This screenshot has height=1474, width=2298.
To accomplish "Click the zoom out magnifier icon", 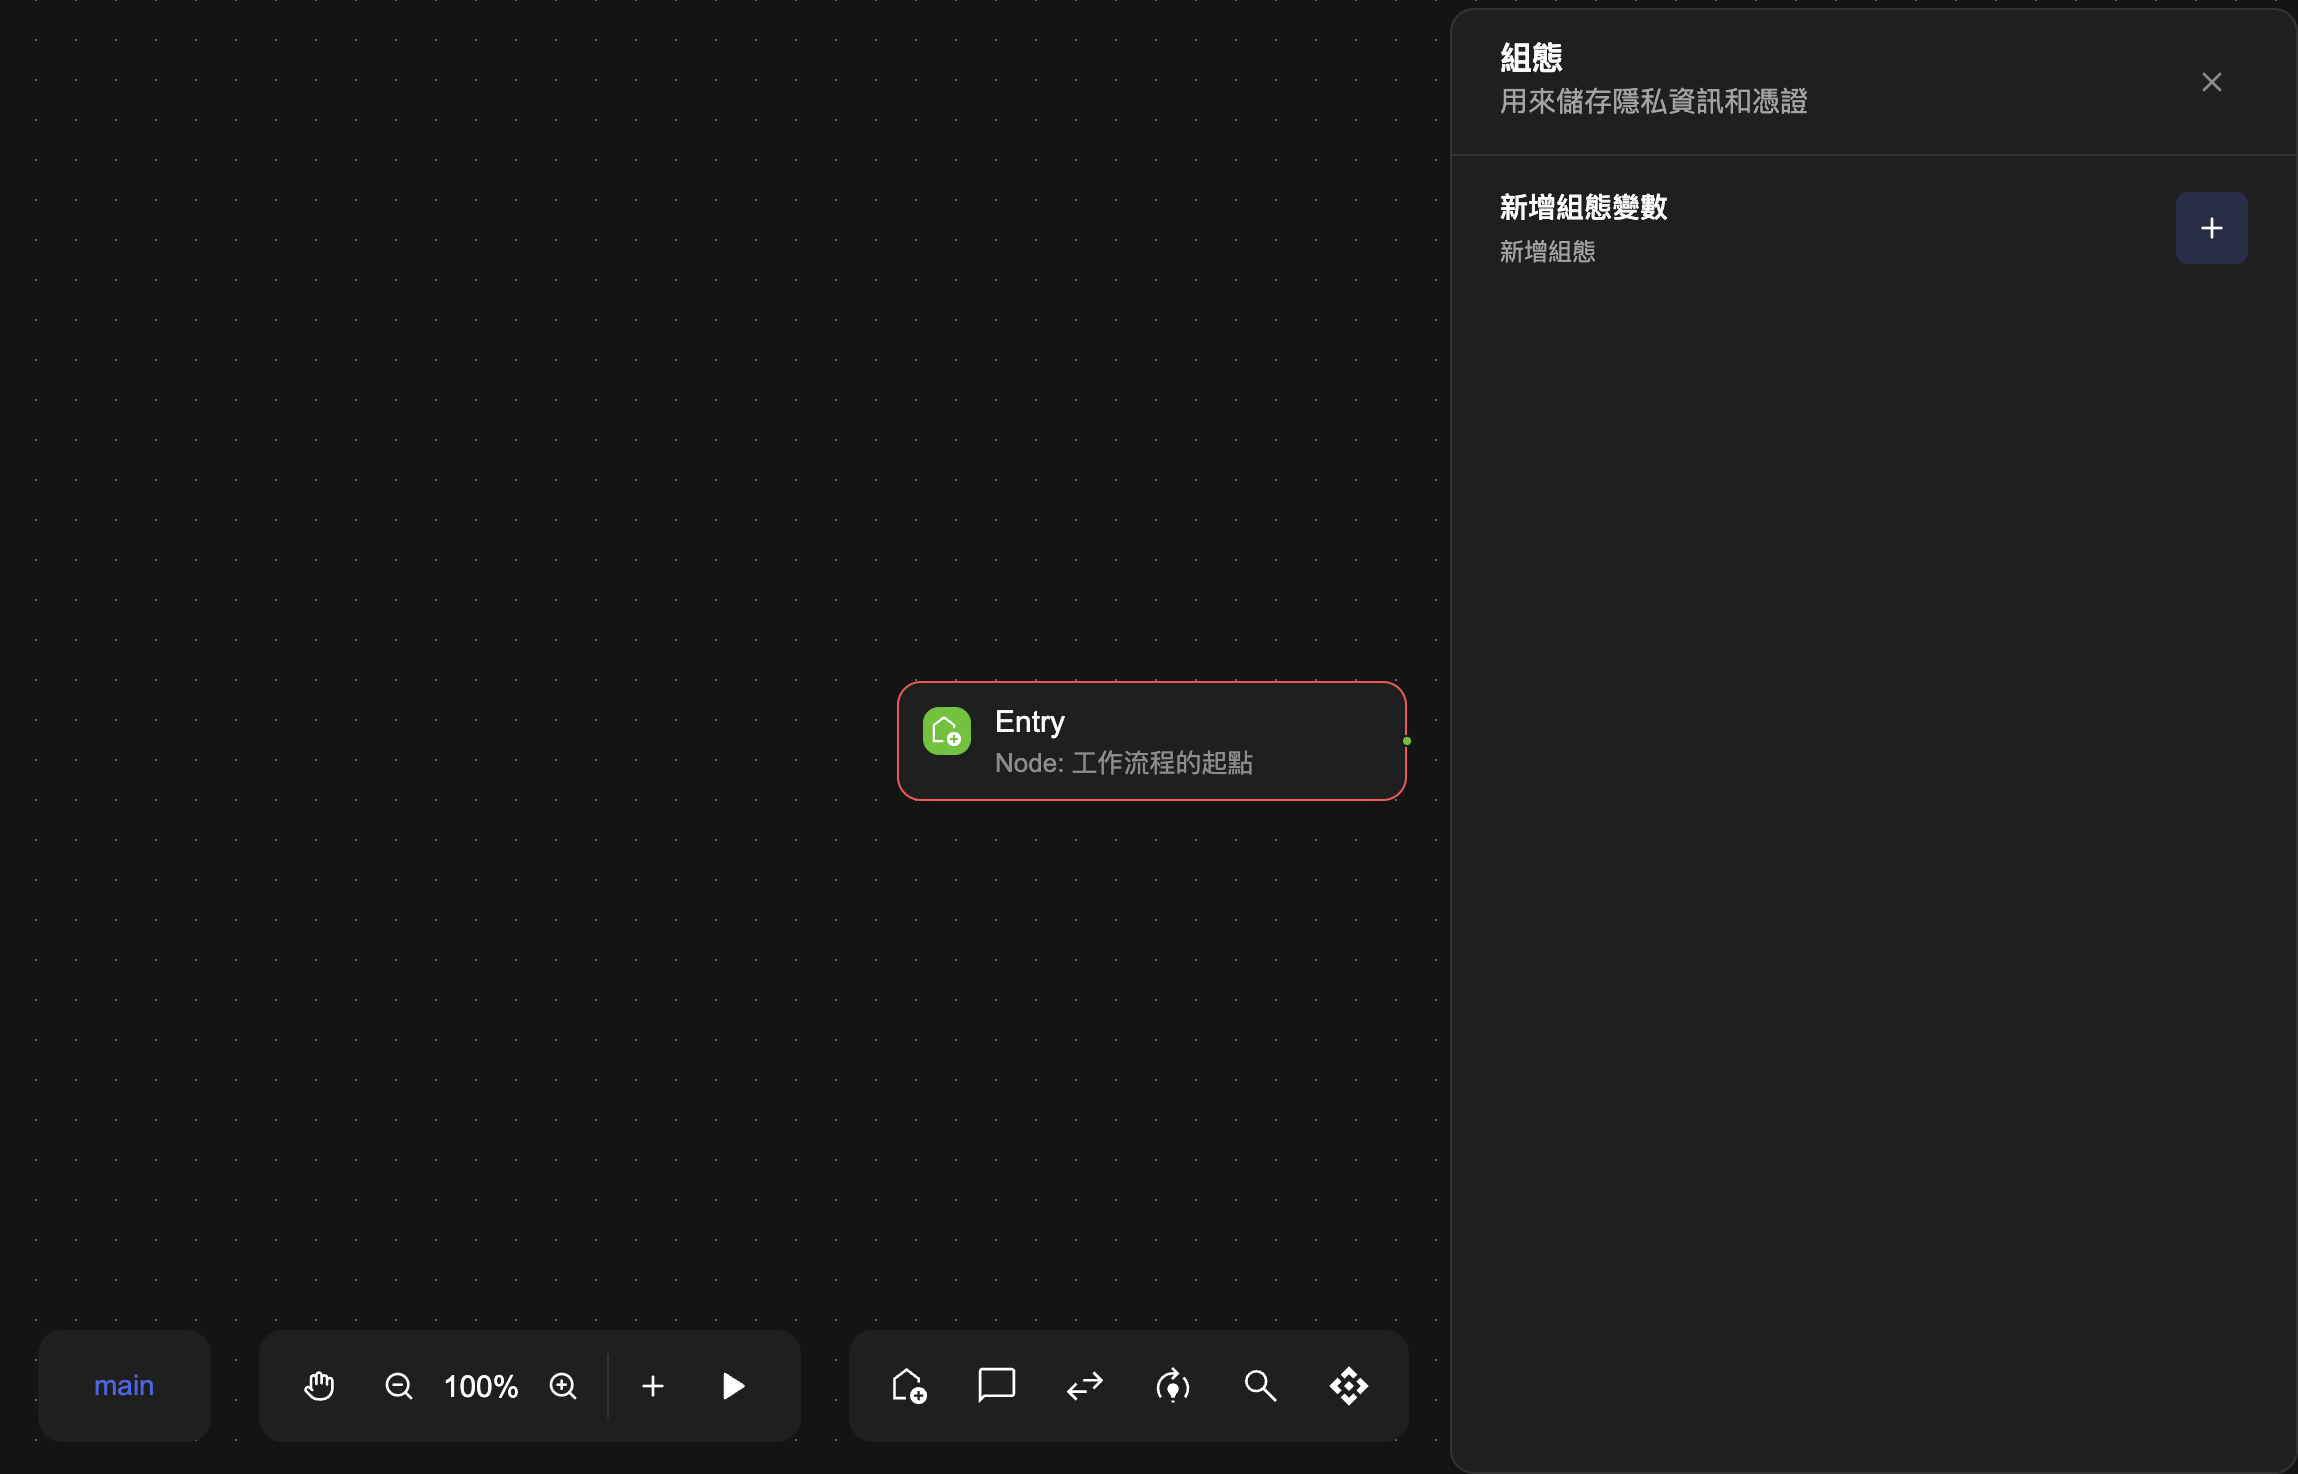I will (x=398, y=1386).
